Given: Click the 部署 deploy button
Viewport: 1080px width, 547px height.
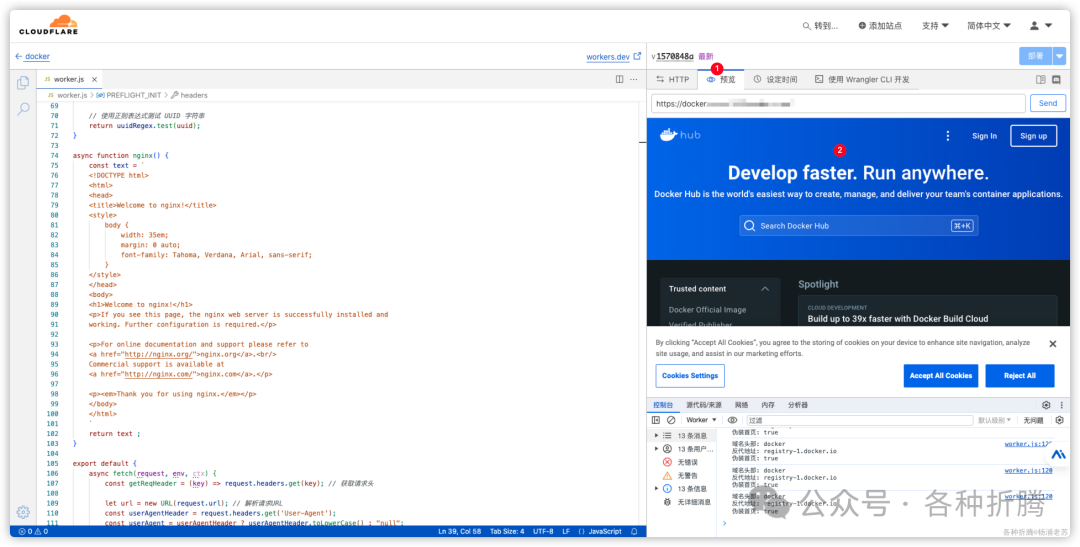Looking at the screenshot, I should point(1036,56).
